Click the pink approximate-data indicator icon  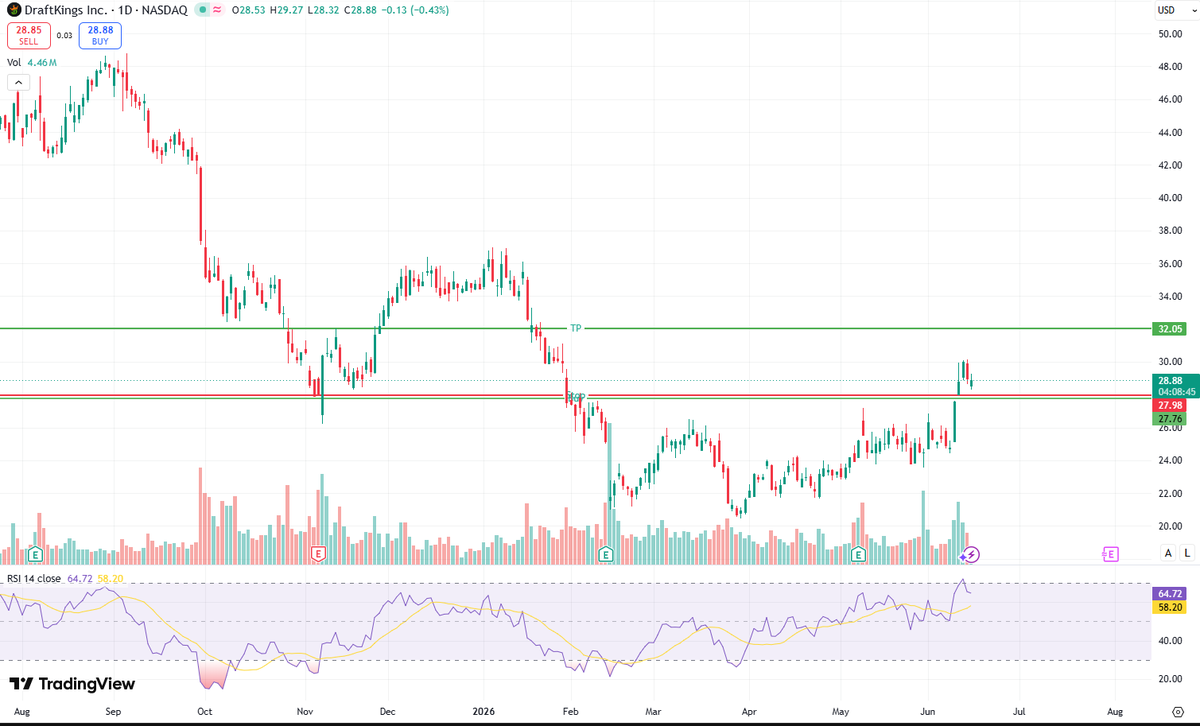[x=218, y=10]
